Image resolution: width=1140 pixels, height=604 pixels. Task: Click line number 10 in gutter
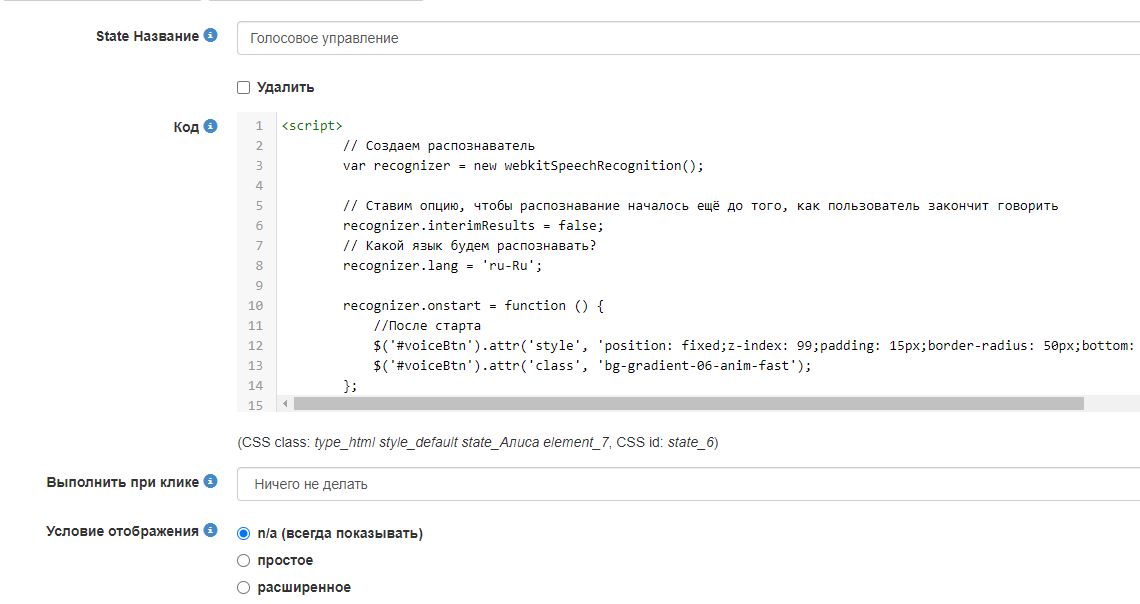(x=255, y=305)
